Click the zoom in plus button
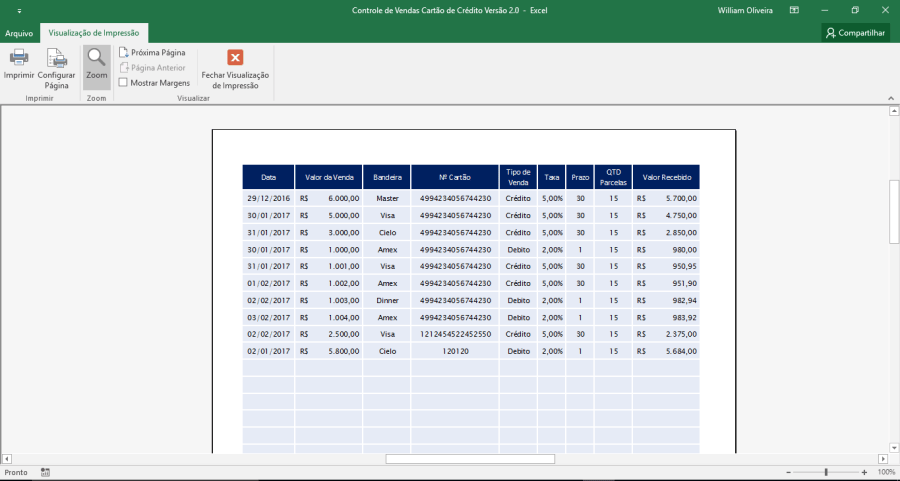This screenshot has height=481, width=900. [864, 472]
